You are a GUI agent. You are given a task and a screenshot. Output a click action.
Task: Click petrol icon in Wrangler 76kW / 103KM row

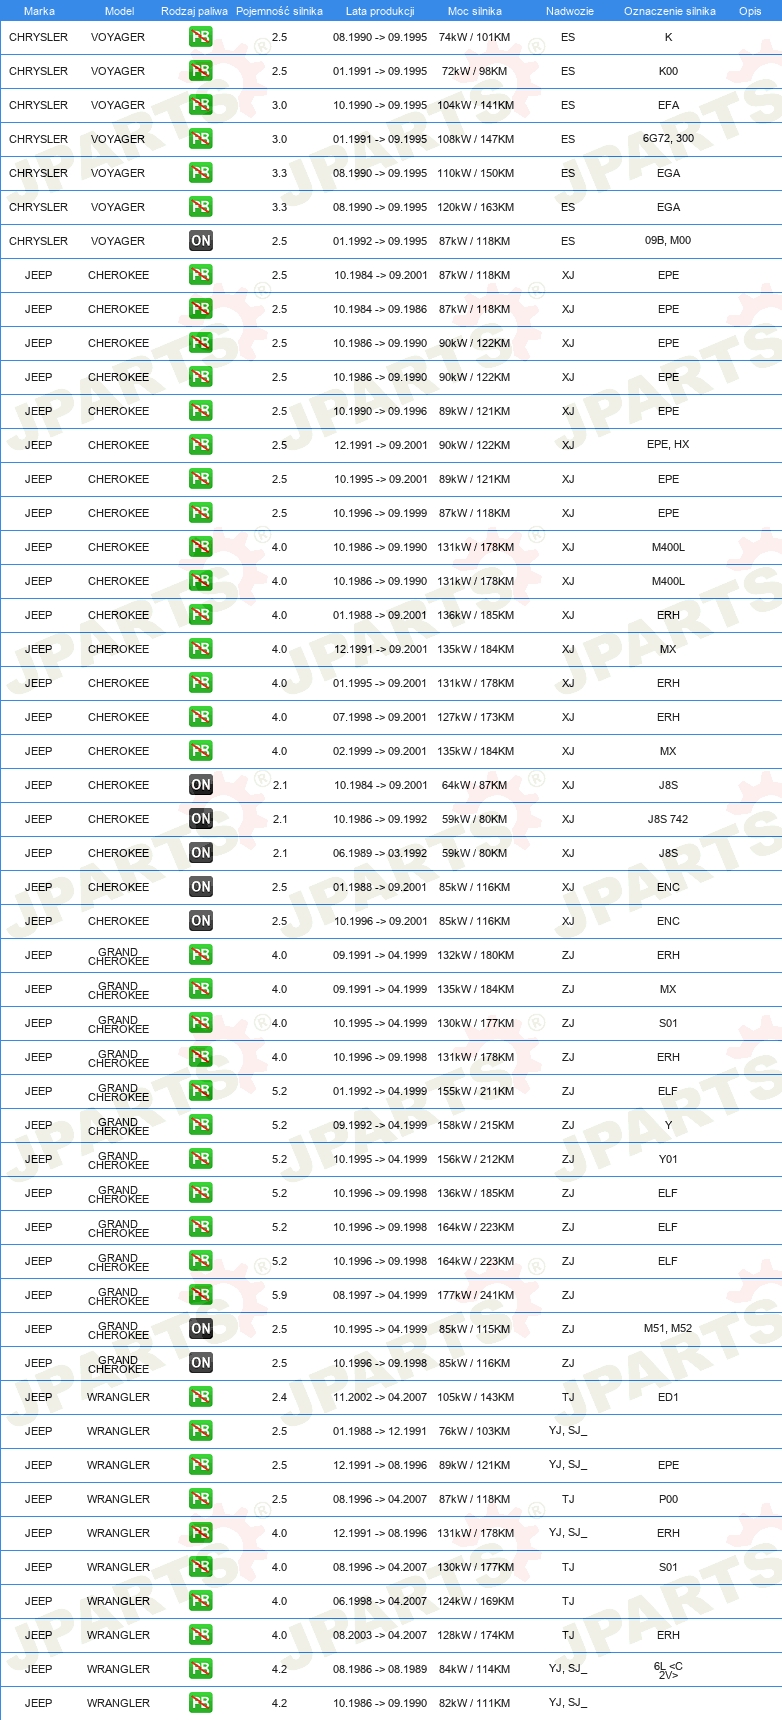[201, 1431]
